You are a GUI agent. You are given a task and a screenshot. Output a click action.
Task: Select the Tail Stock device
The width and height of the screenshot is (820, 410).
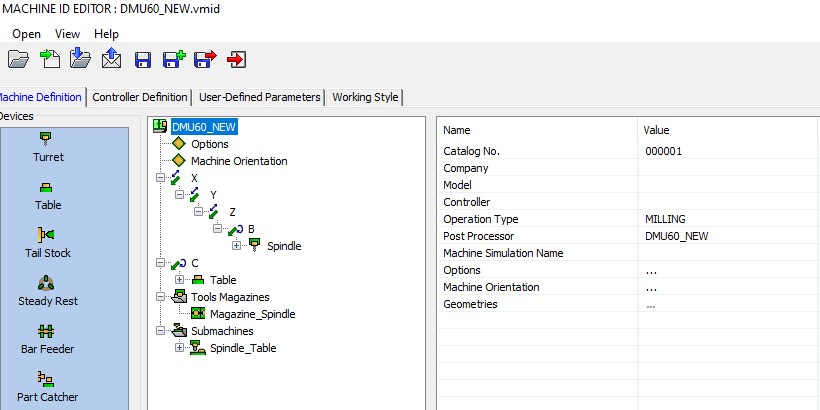tap(48, 242)
